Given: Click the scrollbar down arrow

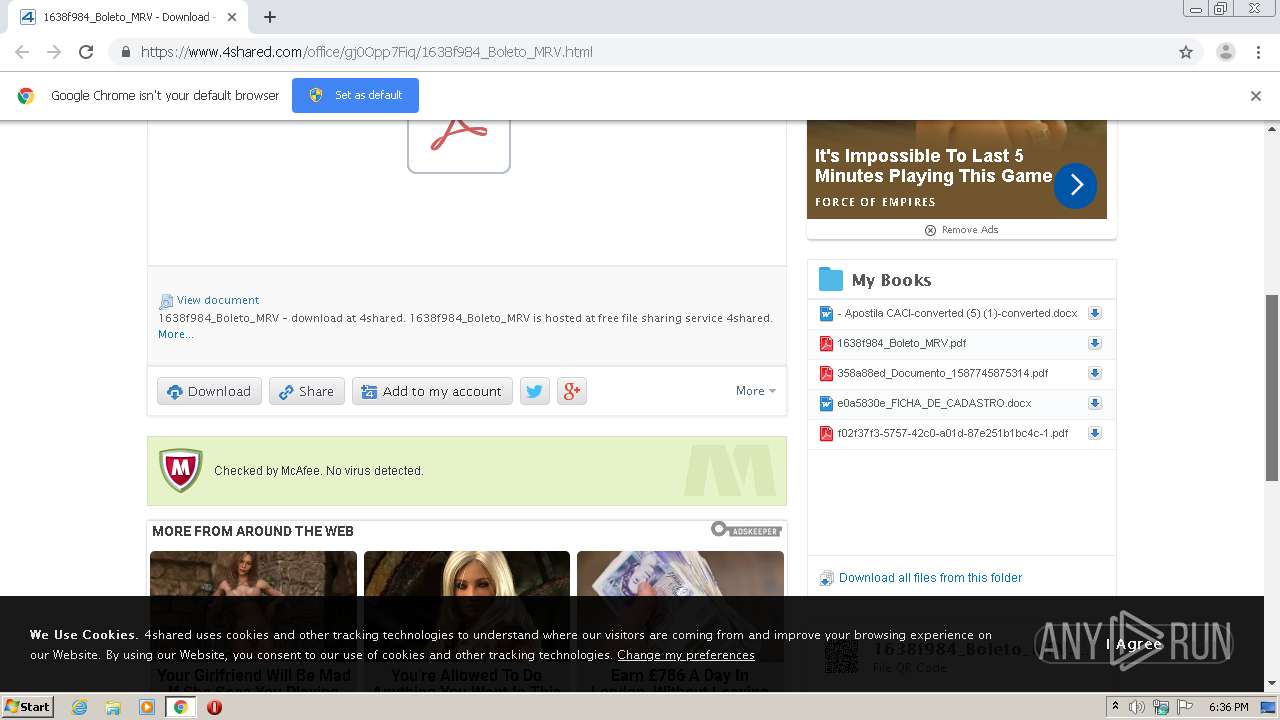Looking at the screenshot, I should (1272, 683).
